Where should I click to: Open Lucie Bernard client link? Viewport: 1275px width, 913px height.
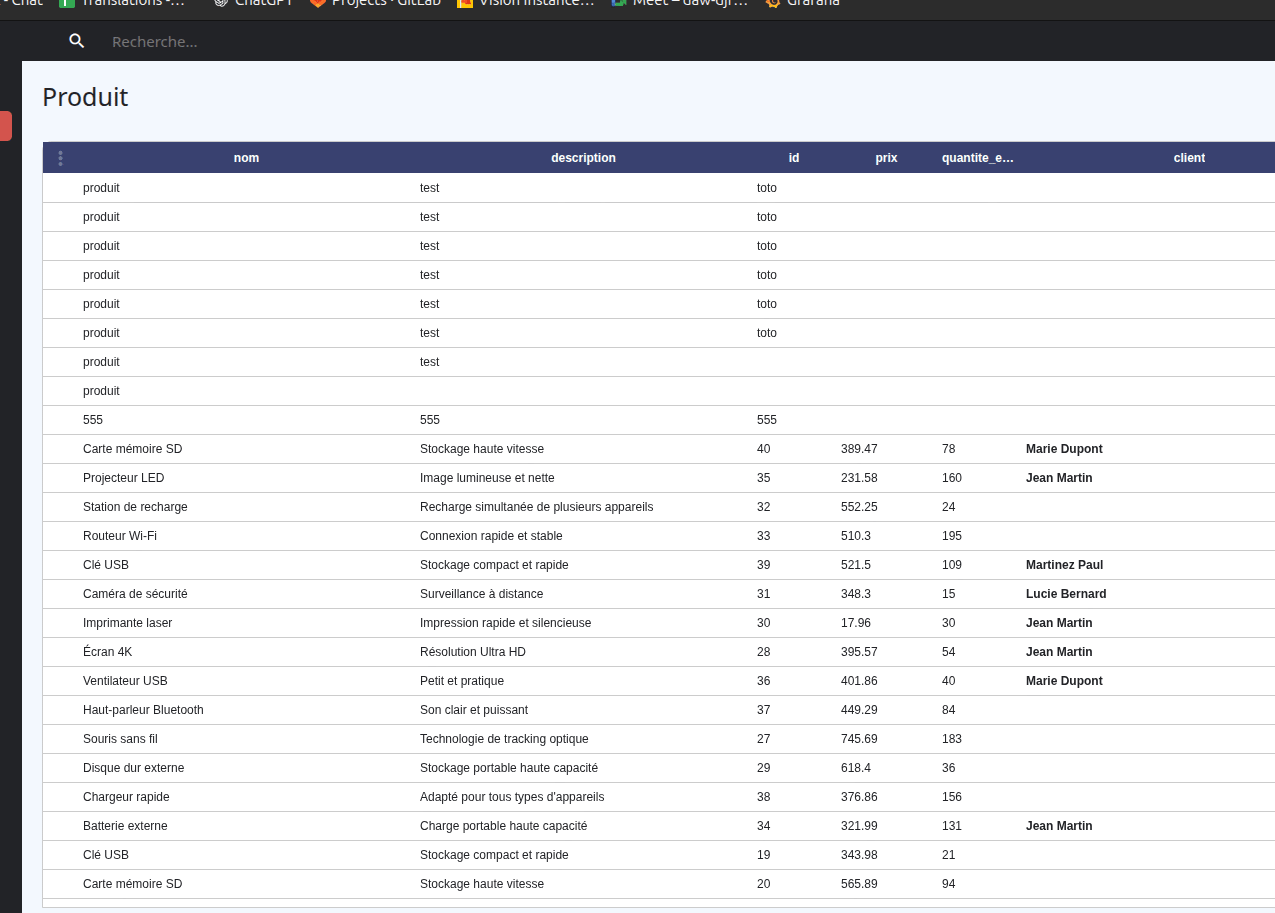(1066, 594)
